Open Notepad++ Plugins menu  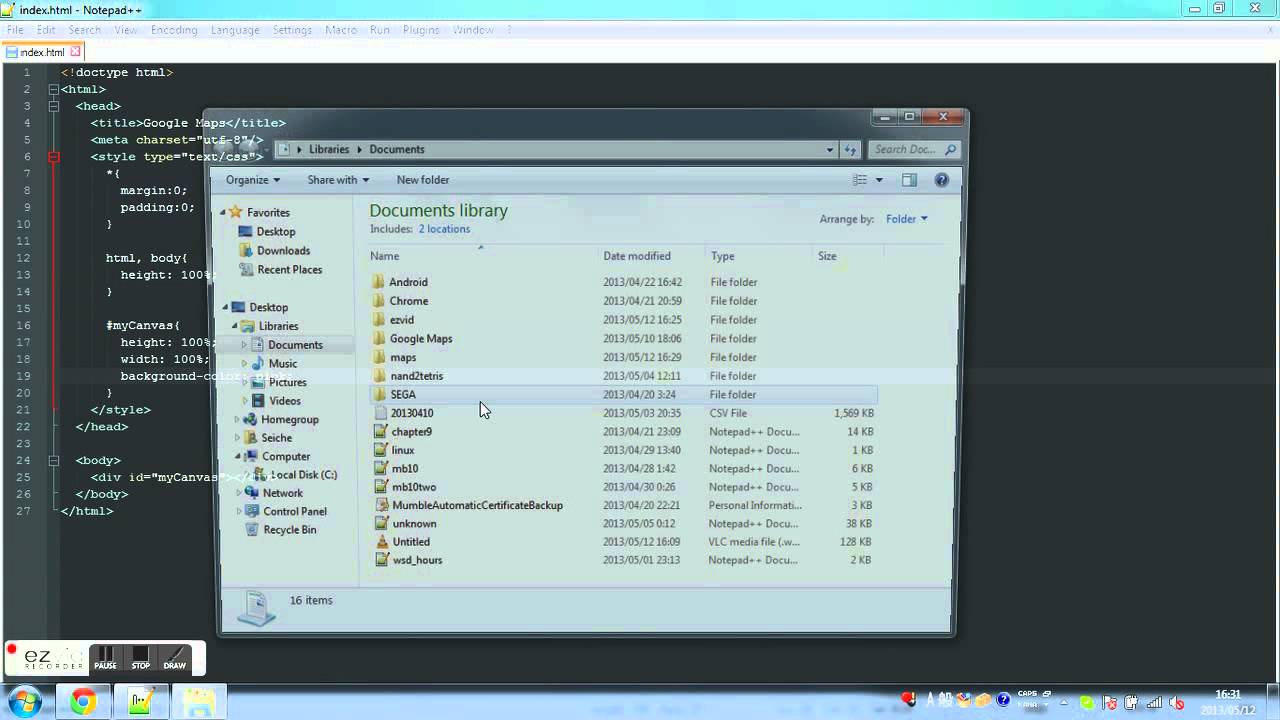[x=421, y=30]
